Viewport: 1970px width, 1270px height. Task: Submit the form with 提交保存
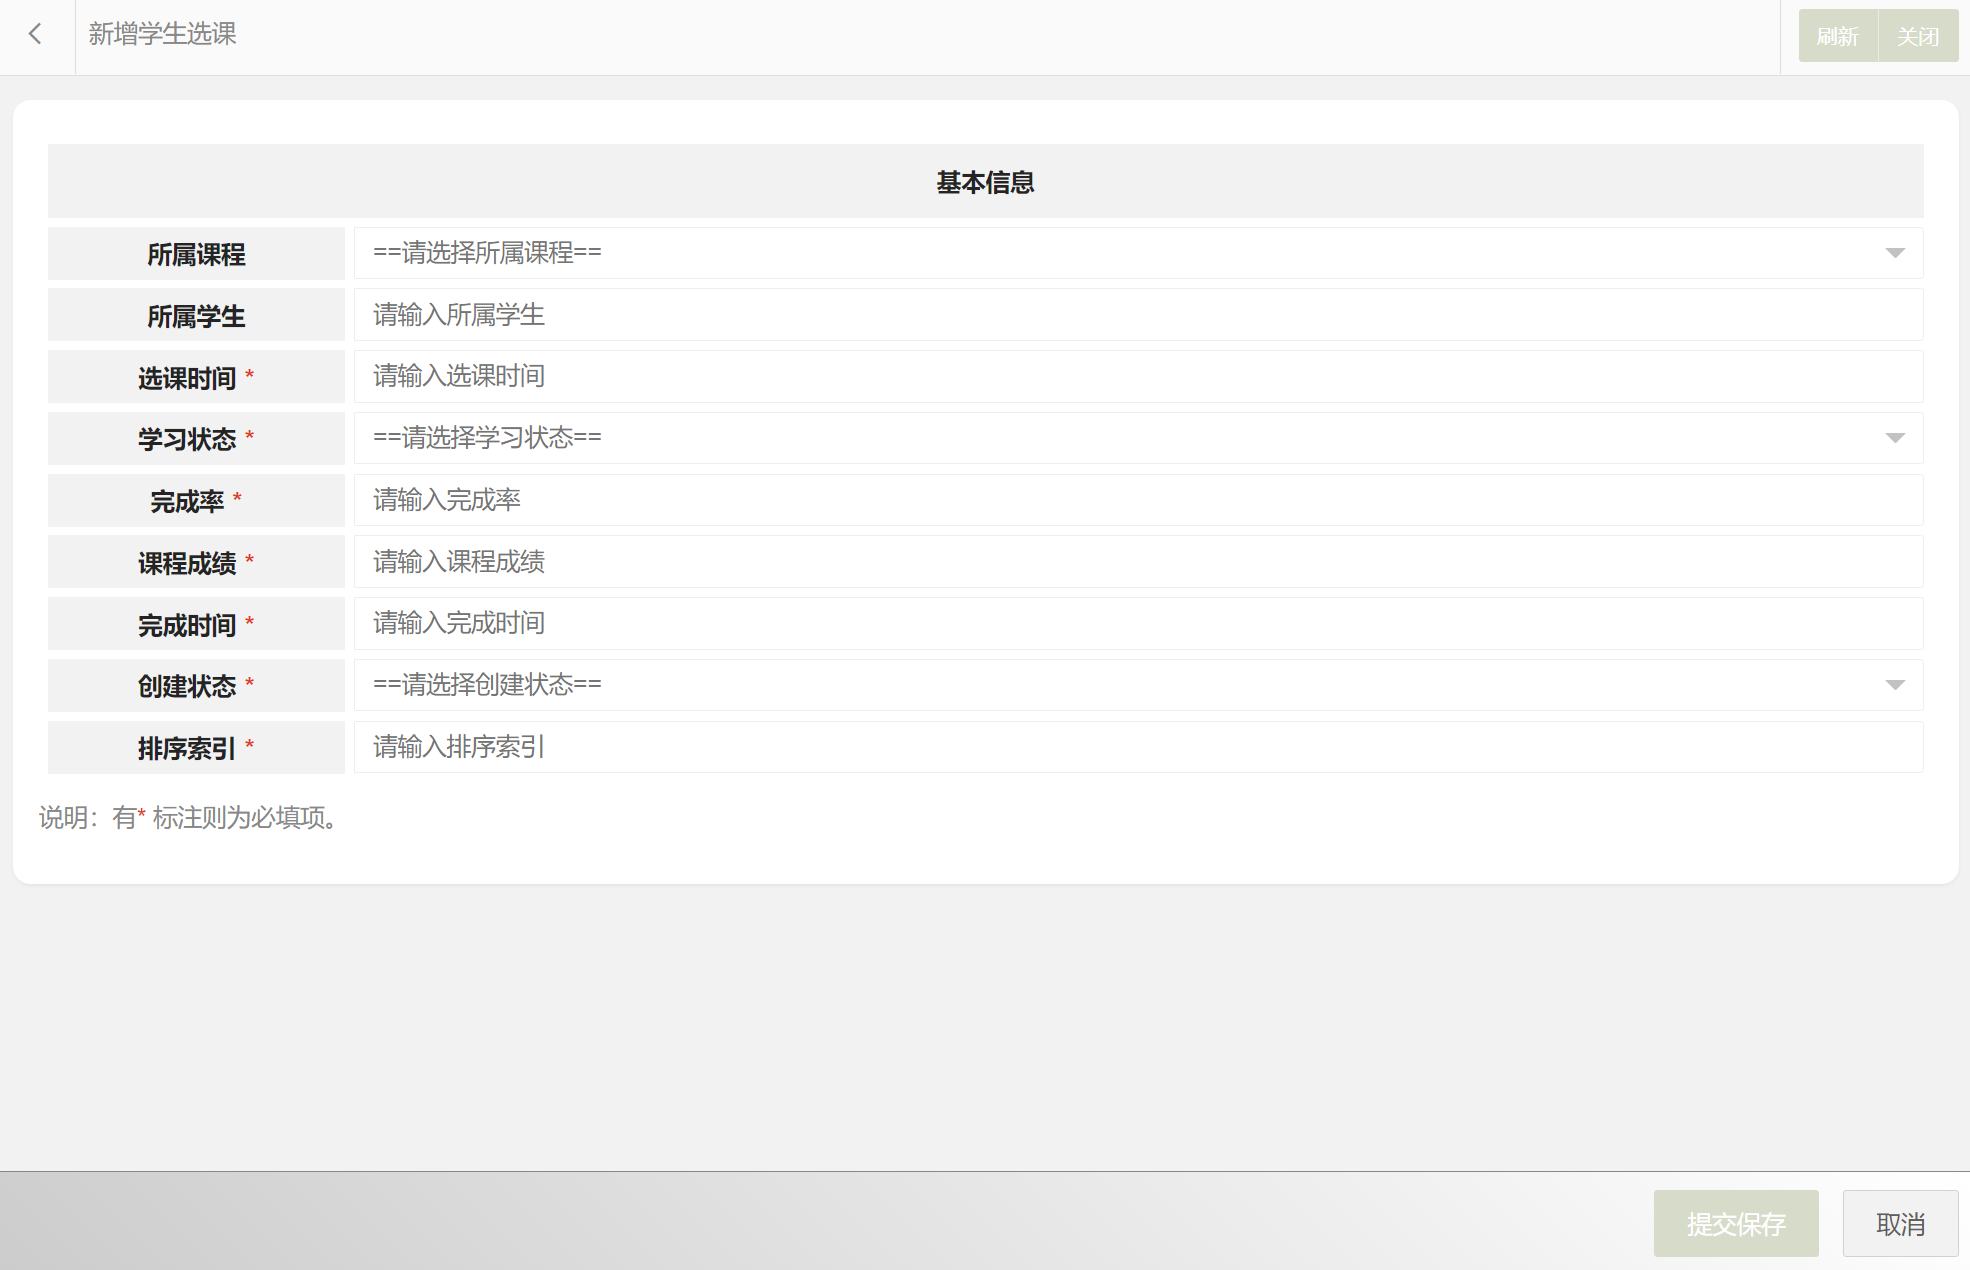tap(1735, 1223)
